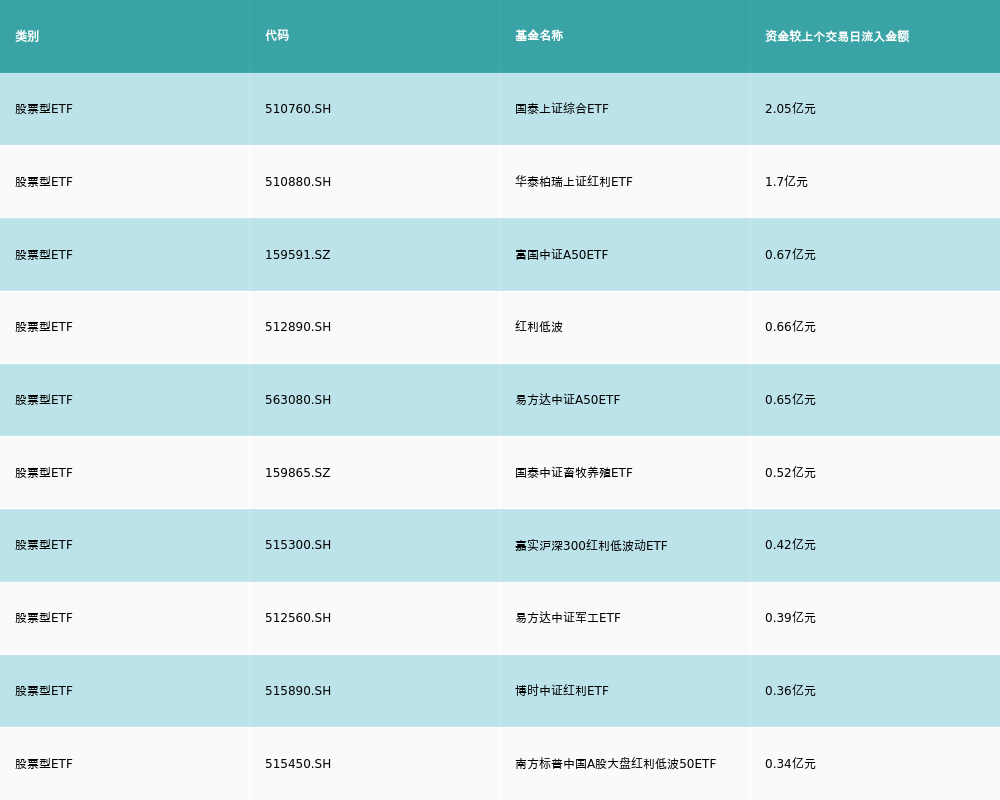Screen dimensions: 1000x800
Task: Click the 0.66亿元 inflow value
Action: (x=790, y=327)
